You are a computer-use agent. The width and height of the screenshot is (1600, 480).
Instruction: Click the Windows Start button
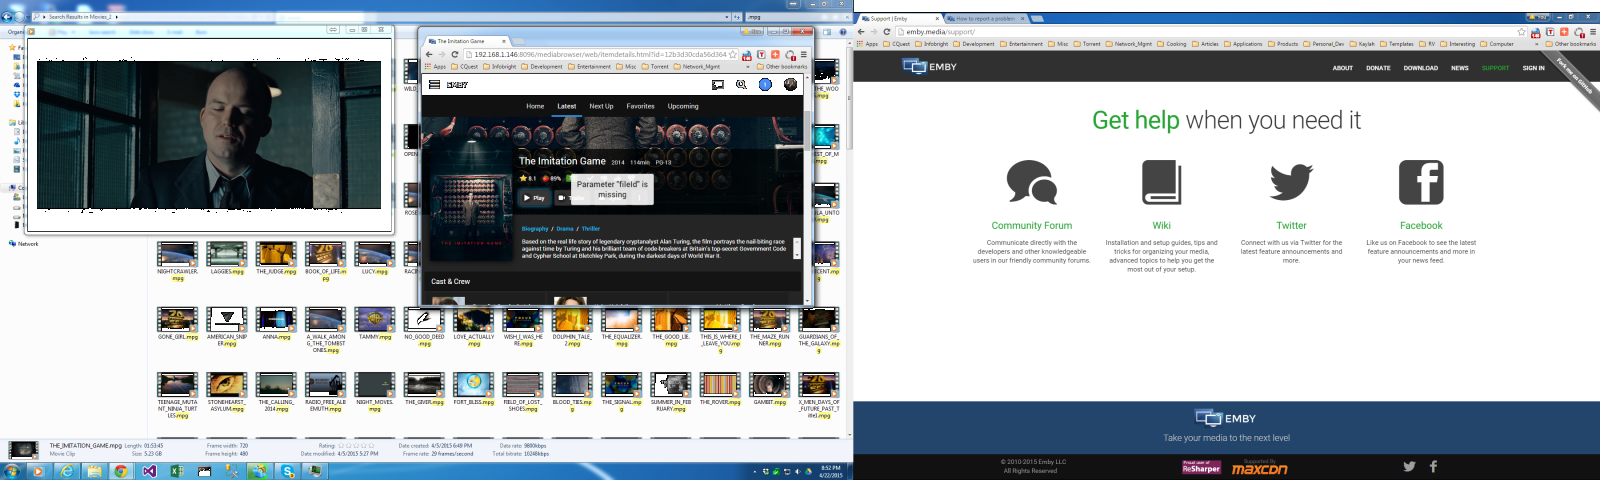tap(12, 471)
